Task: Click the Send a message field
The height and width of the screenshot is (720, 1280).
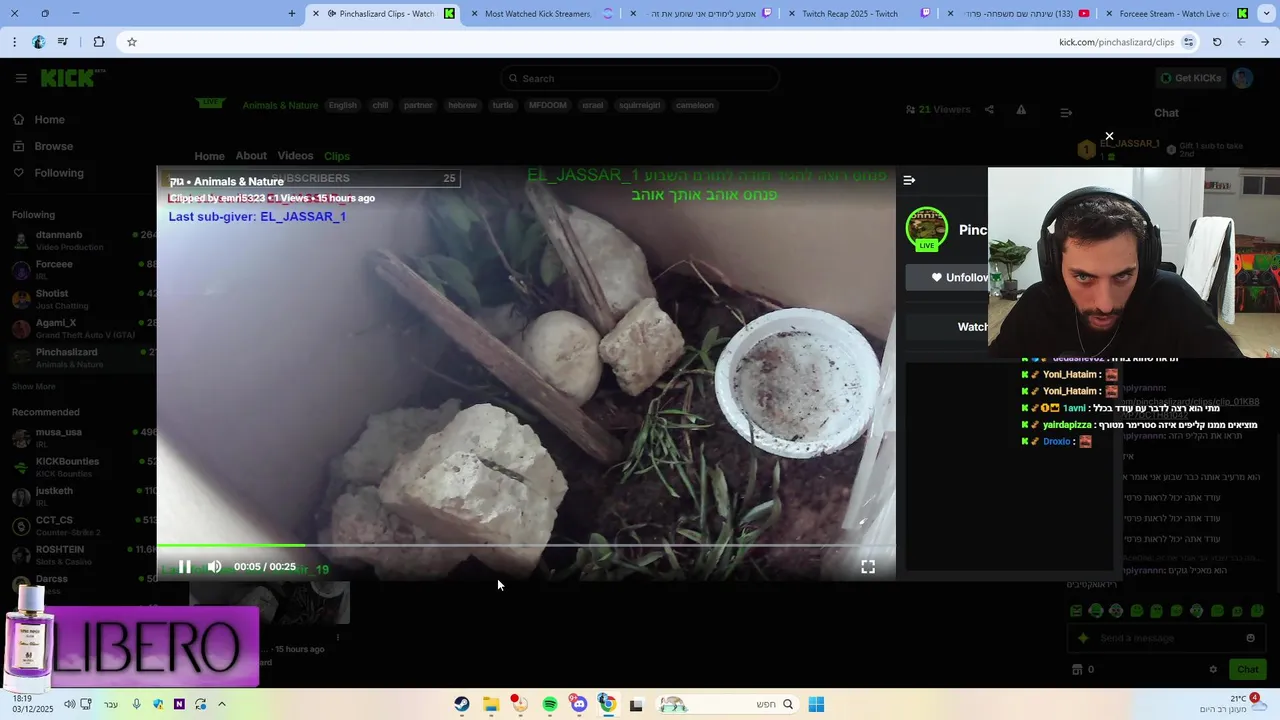Action: [1165, 638]
